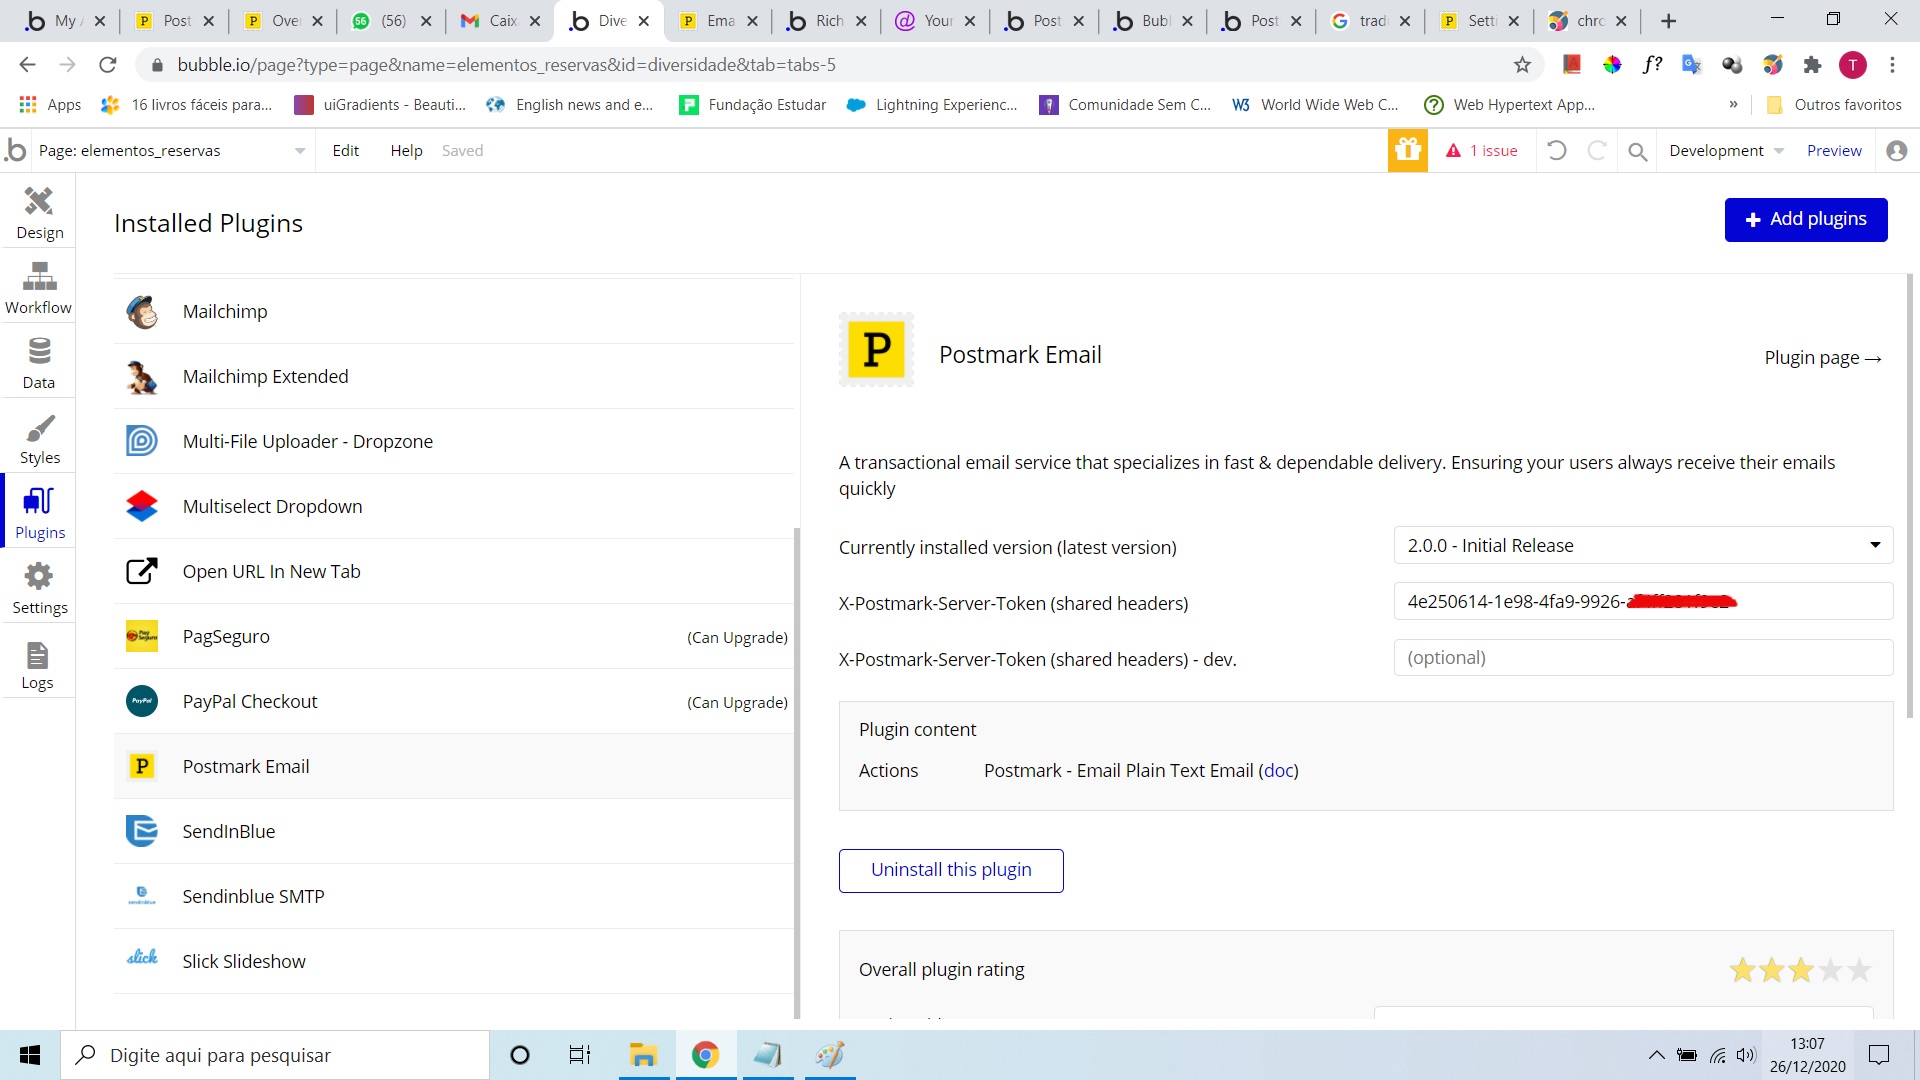This screenshot has width=1920, height=1080.
Task: Open the Logs section
Action: pos(38,665)
